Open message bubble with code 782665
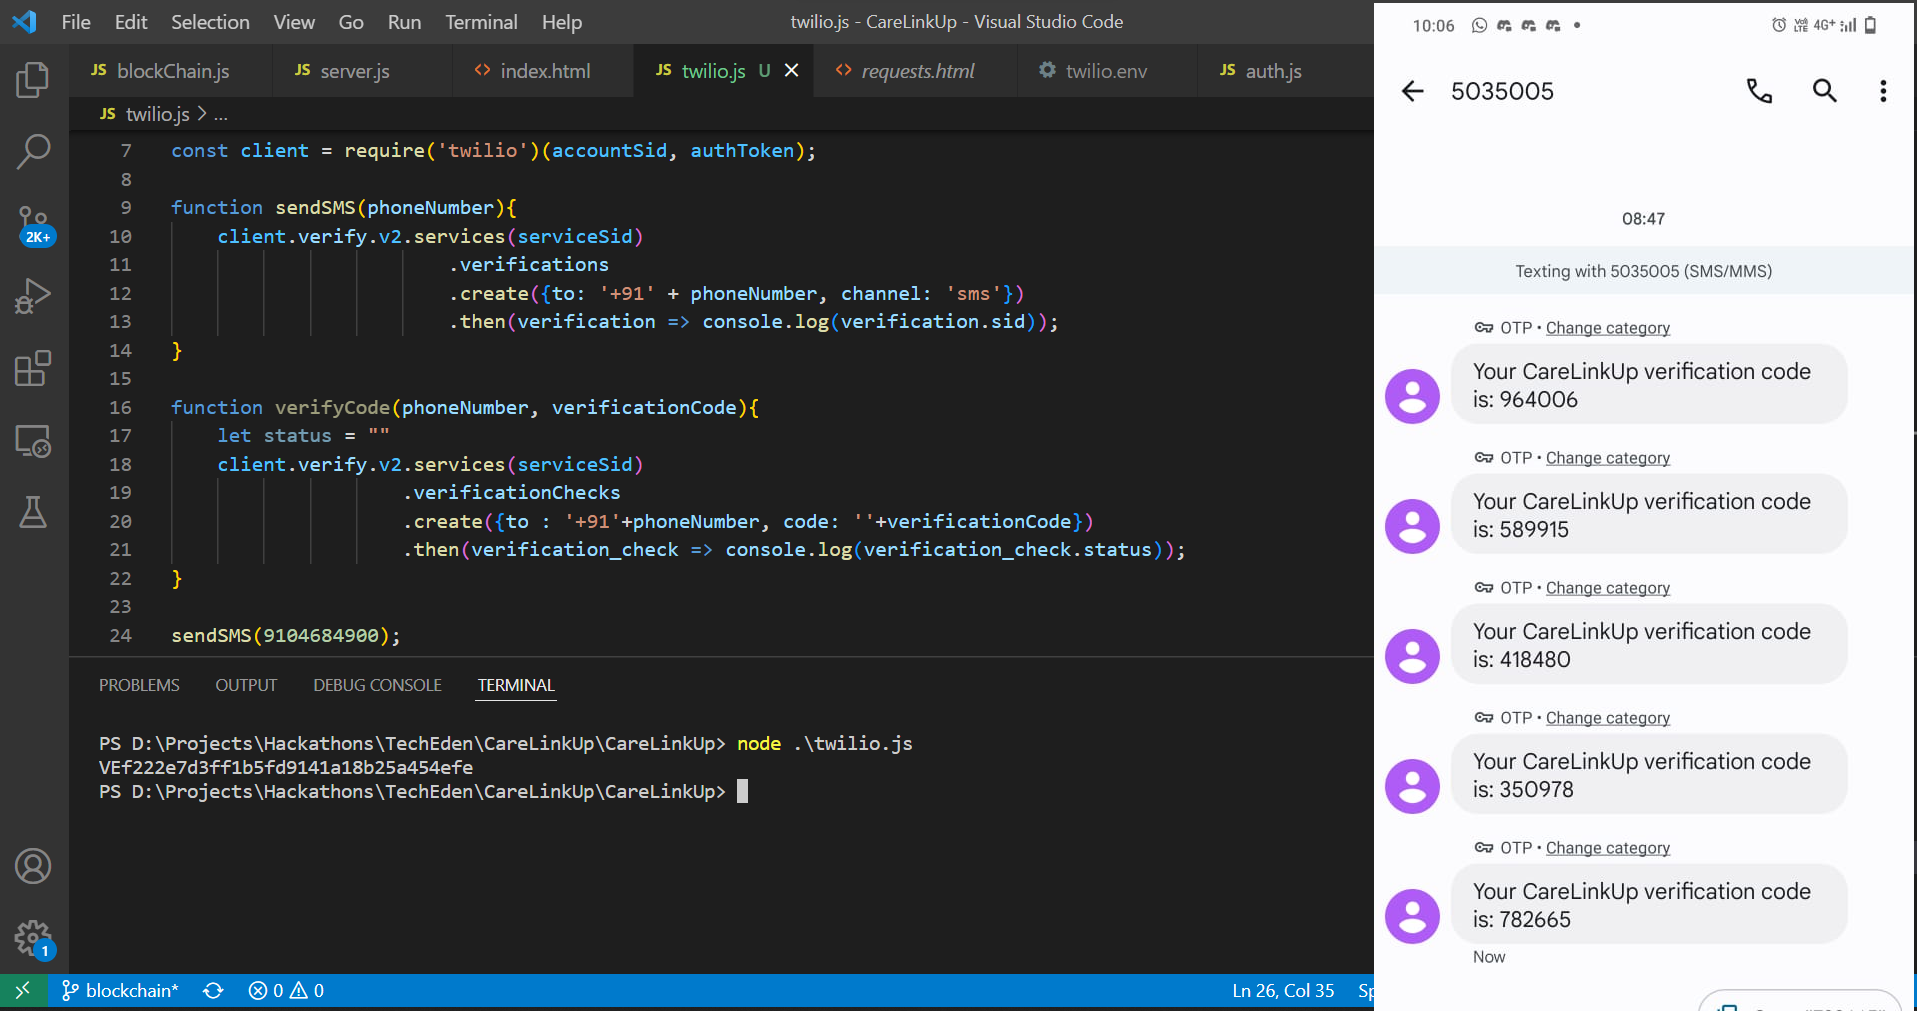 pyautogui.click(x=1648, y=905)
